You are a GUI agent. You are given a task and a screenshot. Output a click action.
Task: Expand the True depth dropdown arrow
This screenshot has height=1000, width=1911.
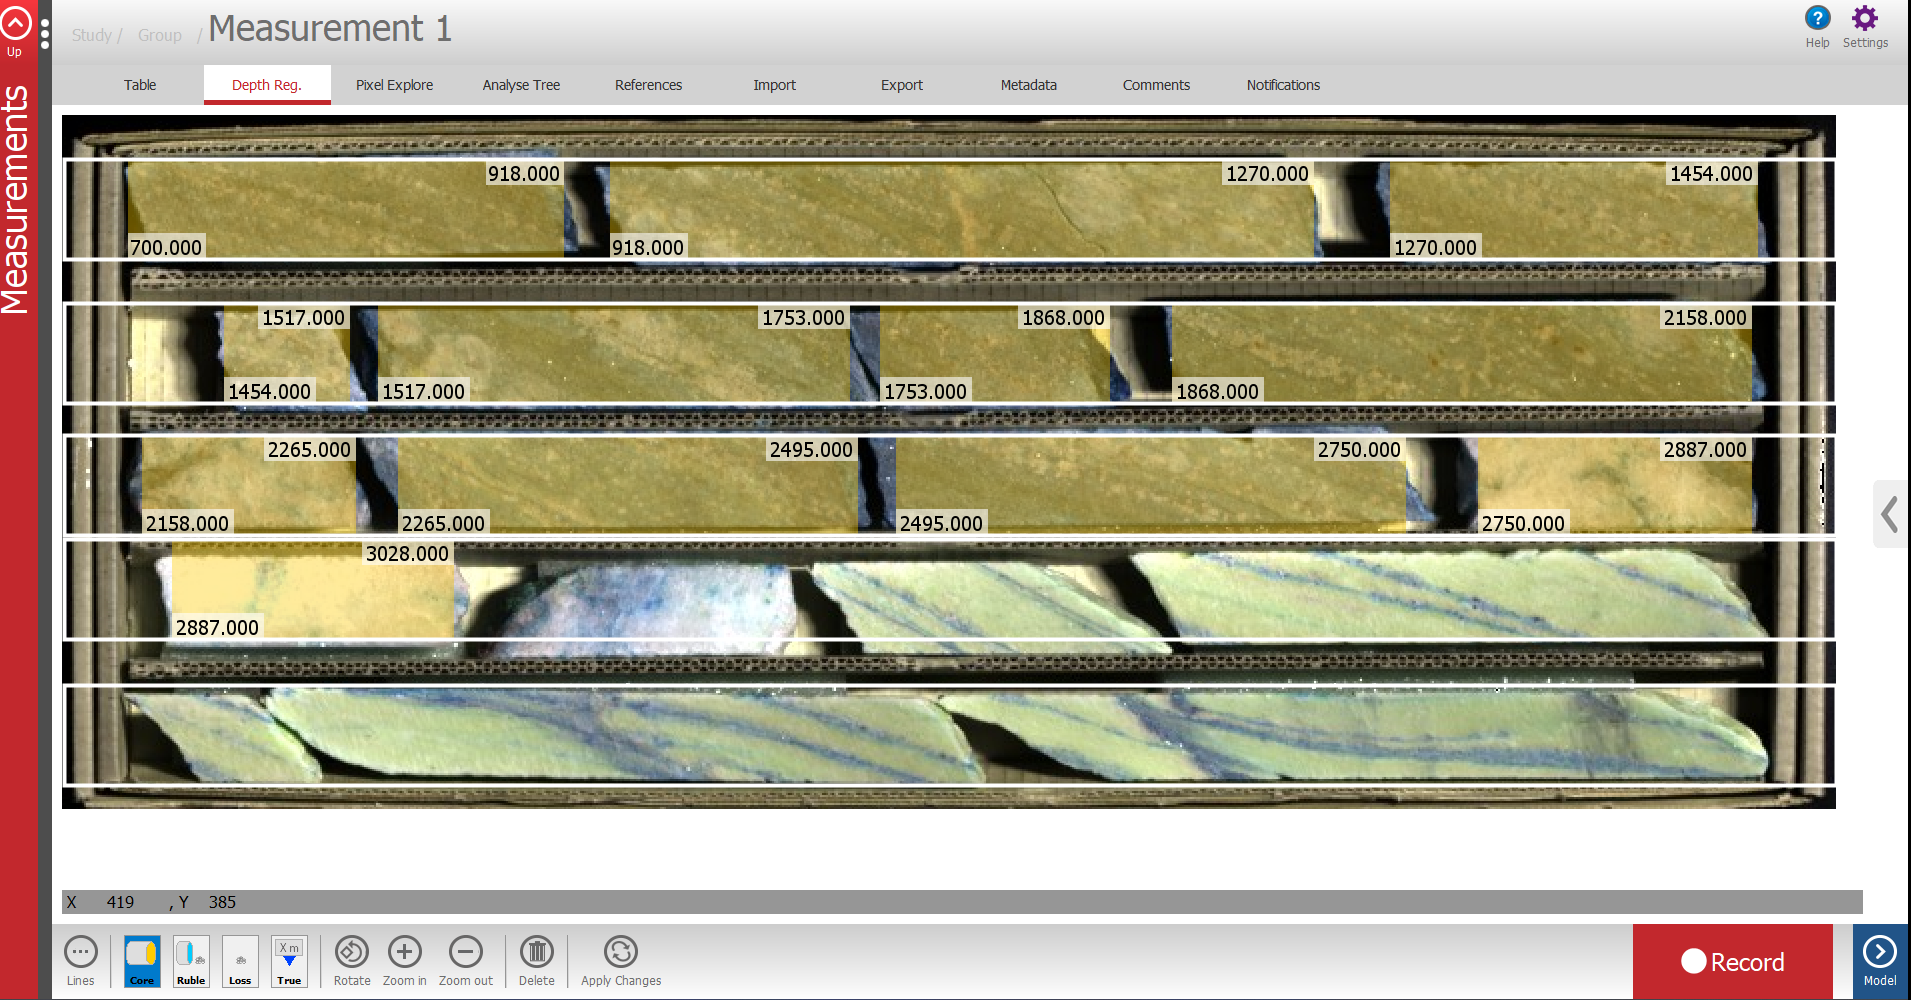289,960
